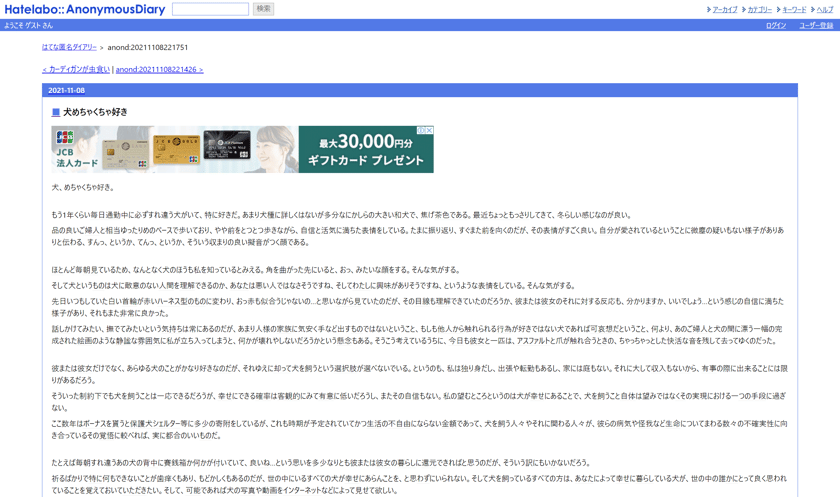Click paragraph starting そして犬というものは
Screen dimensions: 840x497
(314, 285)
